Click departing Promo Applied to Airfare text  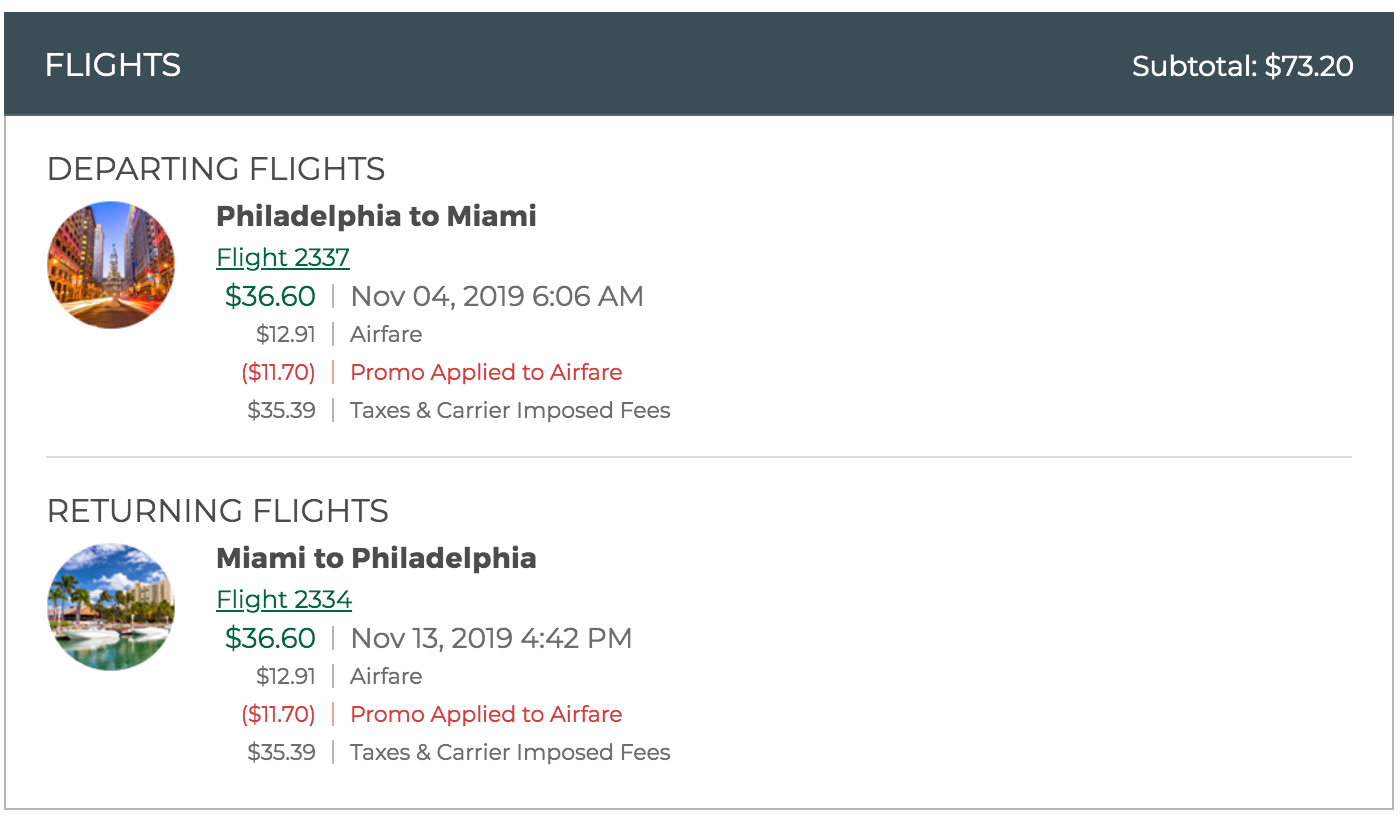[486, 372]
